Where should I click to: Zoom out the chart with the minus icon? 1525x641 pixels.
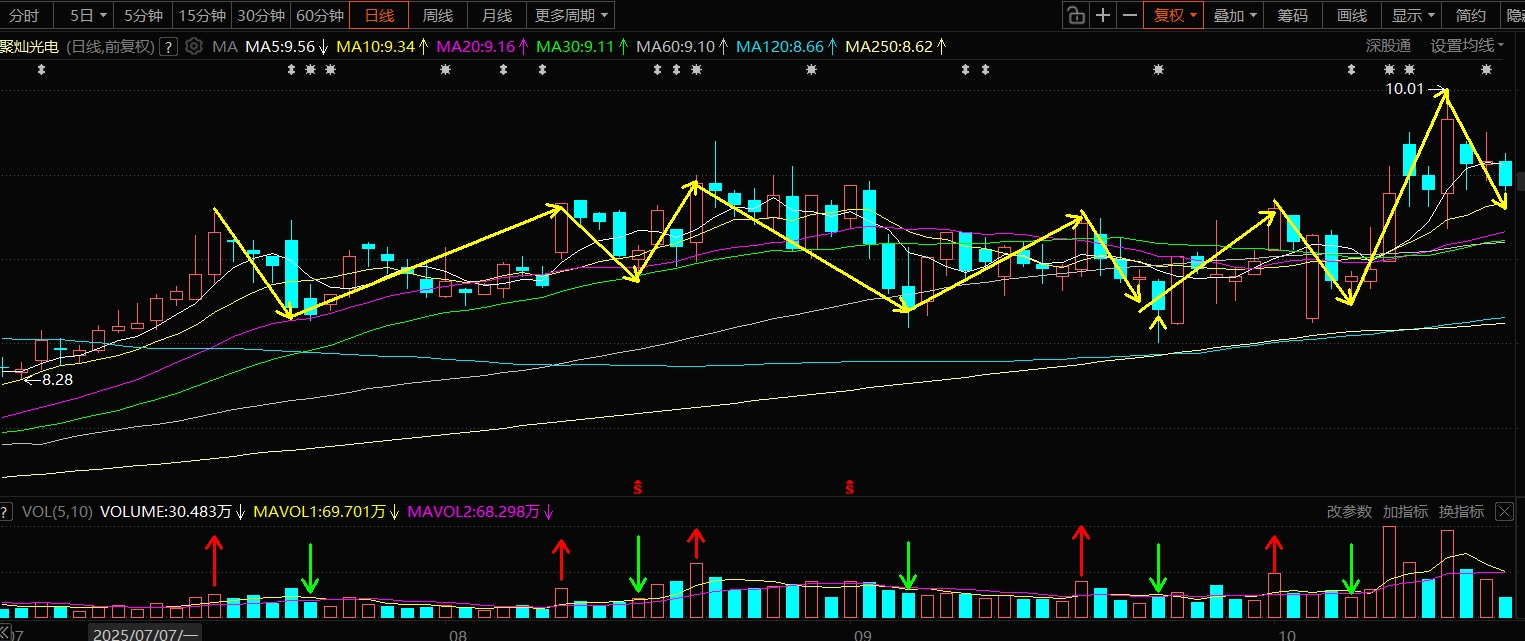pyautogui.click(x=1129, y=15)
